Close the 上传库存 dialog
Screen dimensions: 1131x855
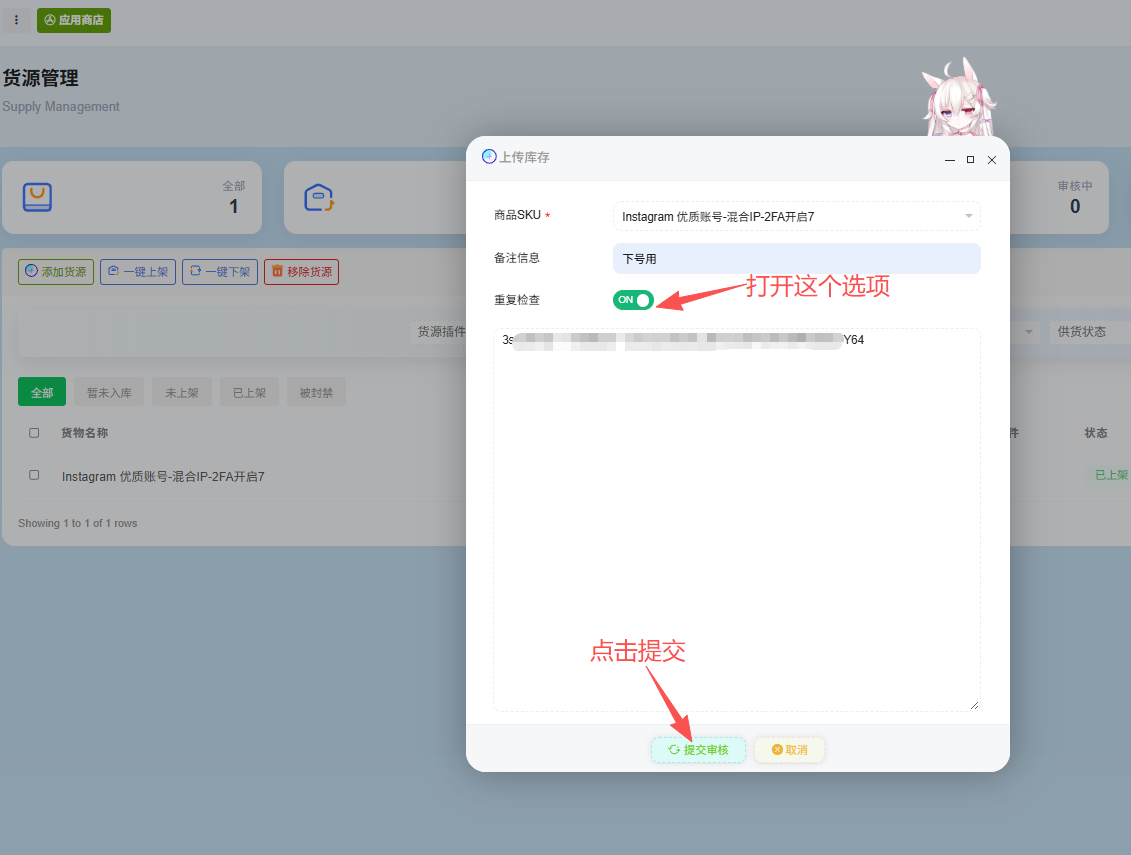pyautogui.click(x=992, y=159)
